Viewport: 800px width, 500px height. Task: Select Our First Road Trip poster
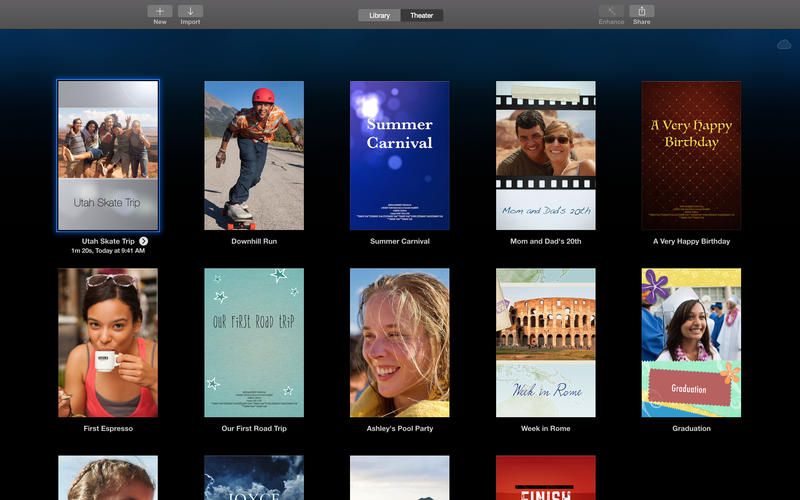click(x=254, y=342)
